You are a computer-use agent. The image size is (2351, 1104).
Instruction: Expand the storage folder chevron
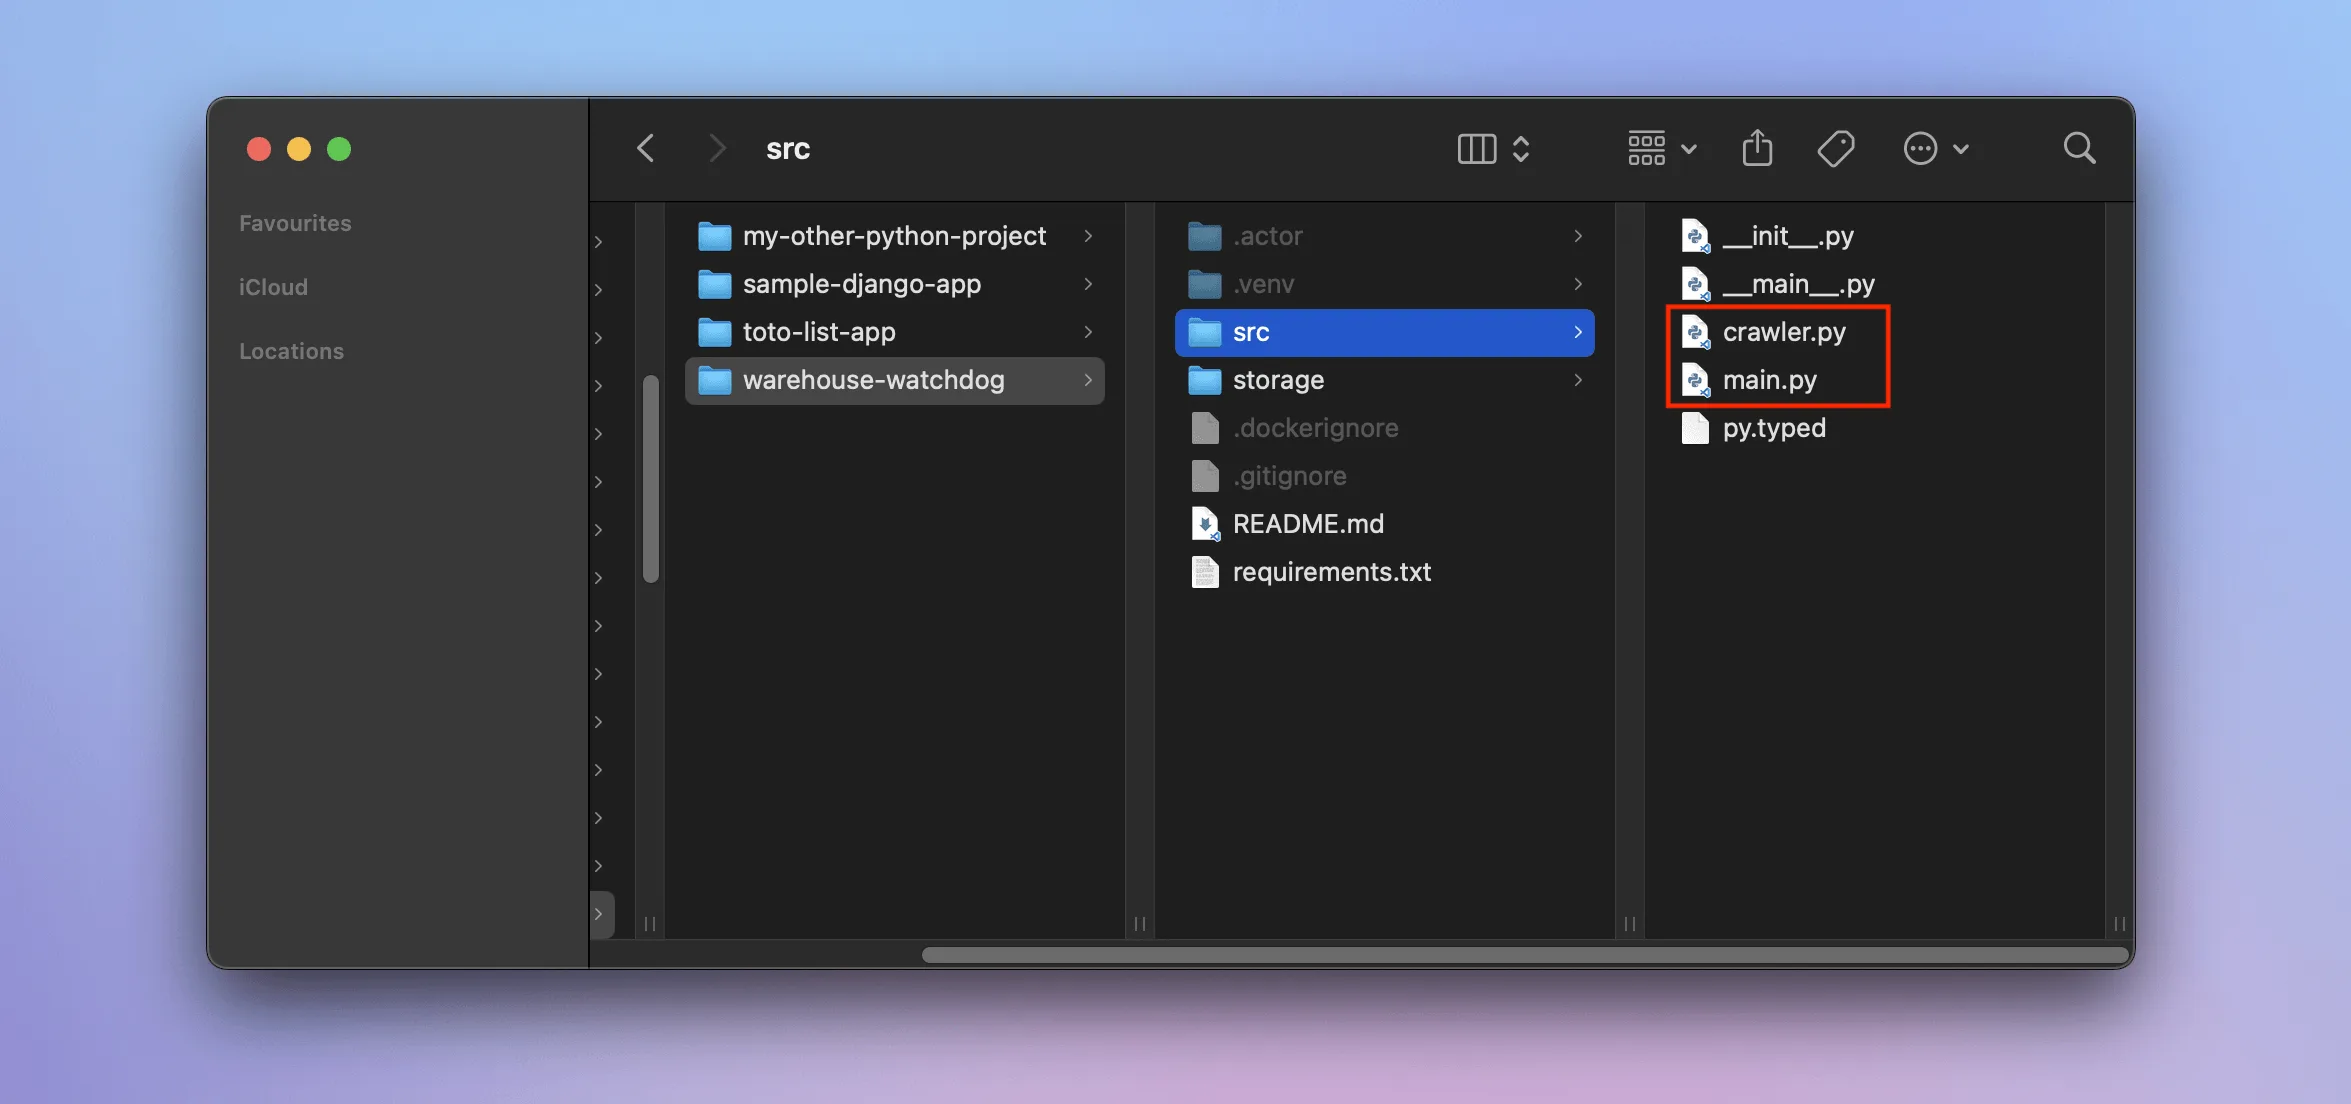click(1578, 380)
